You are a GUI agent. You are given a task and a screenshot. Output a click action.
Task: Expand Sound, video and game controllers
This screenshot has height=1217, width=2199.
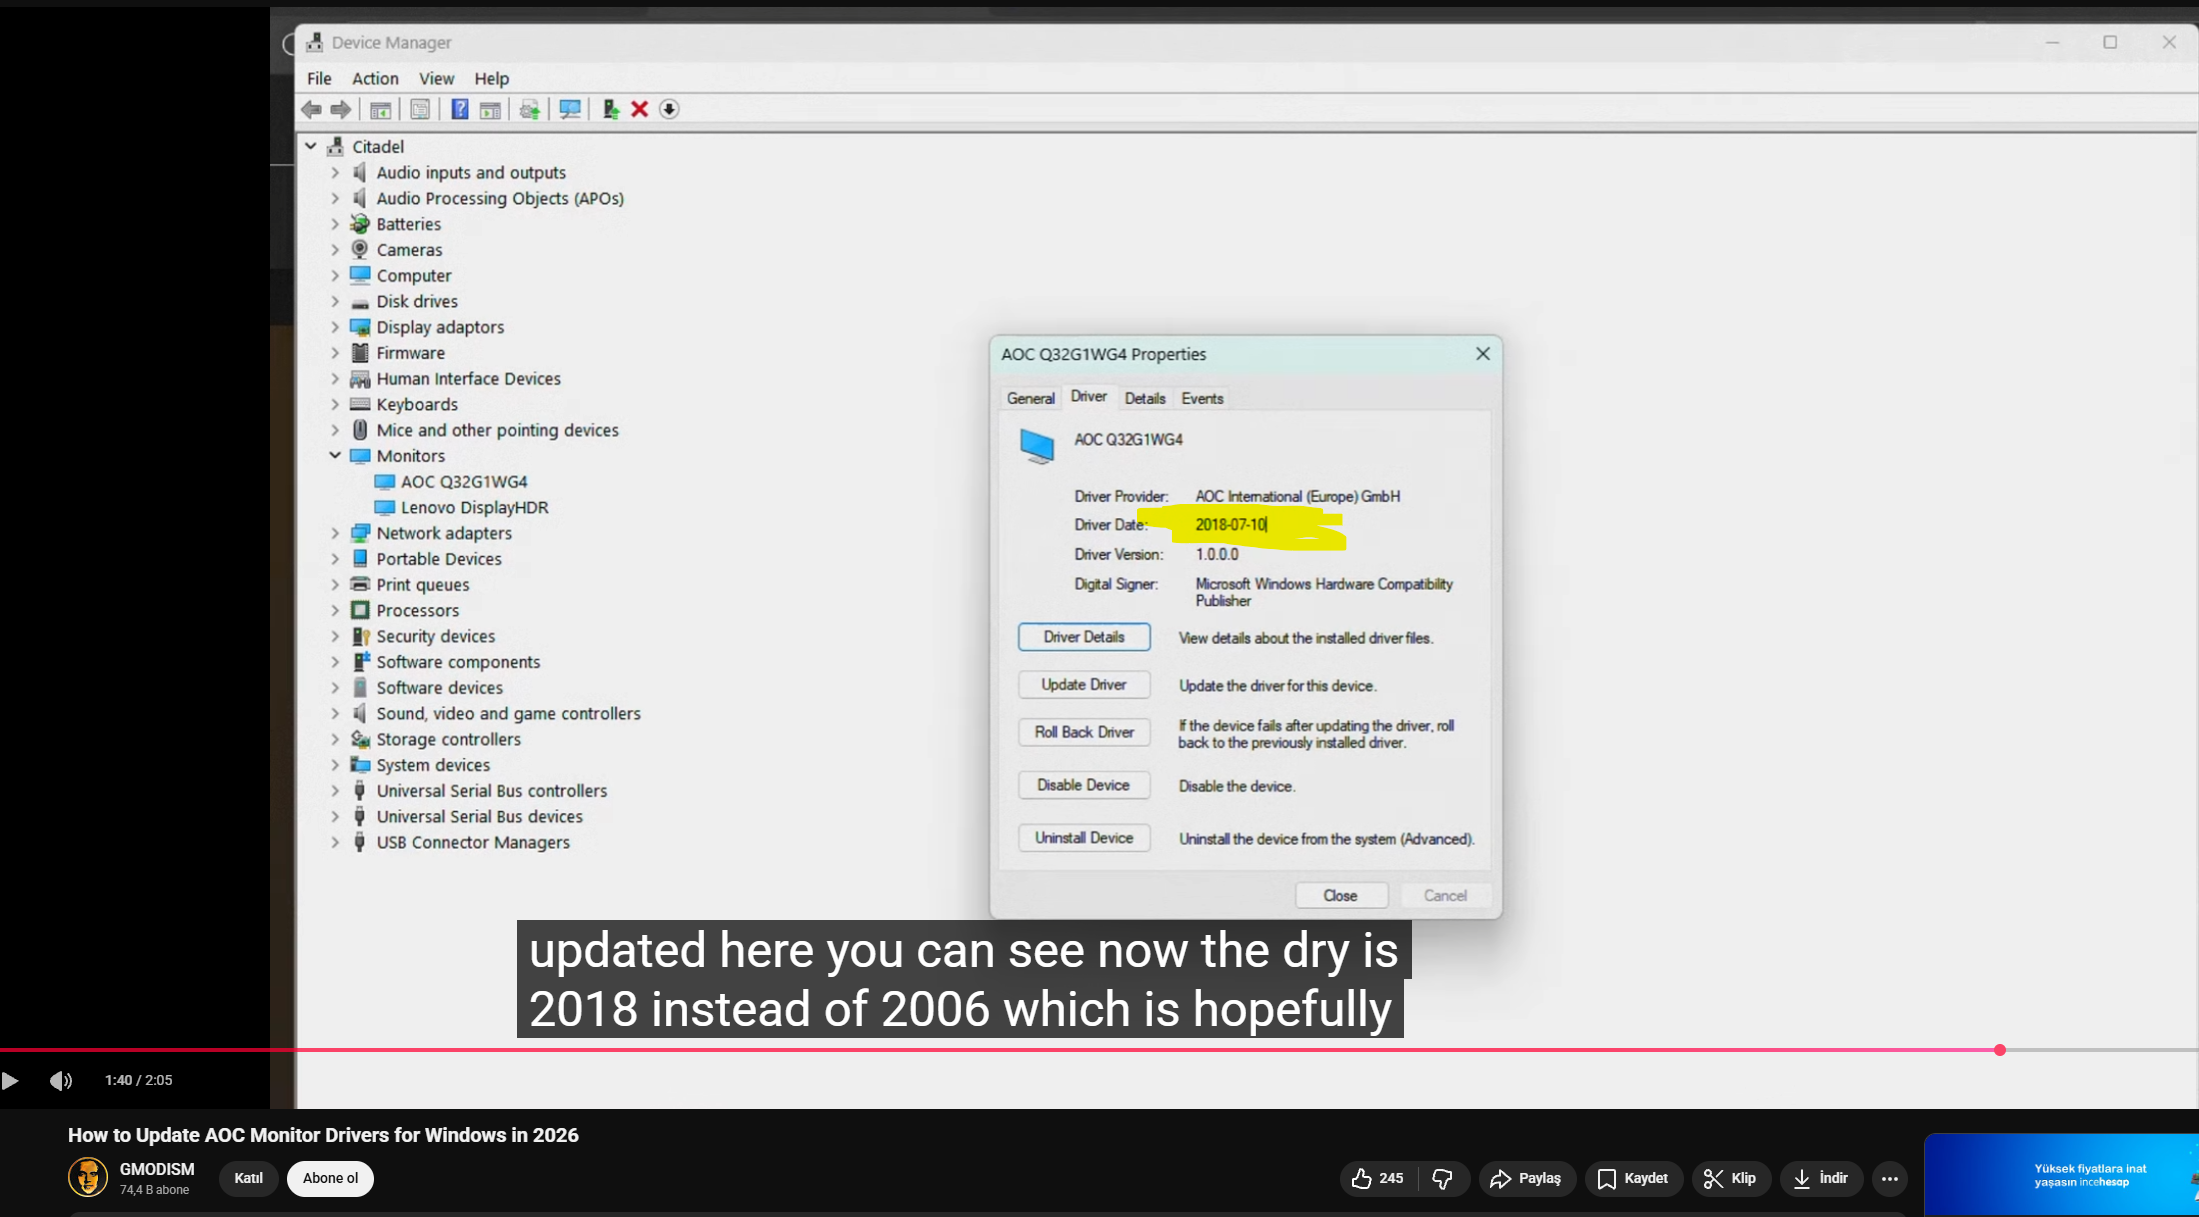pos(336,713)
